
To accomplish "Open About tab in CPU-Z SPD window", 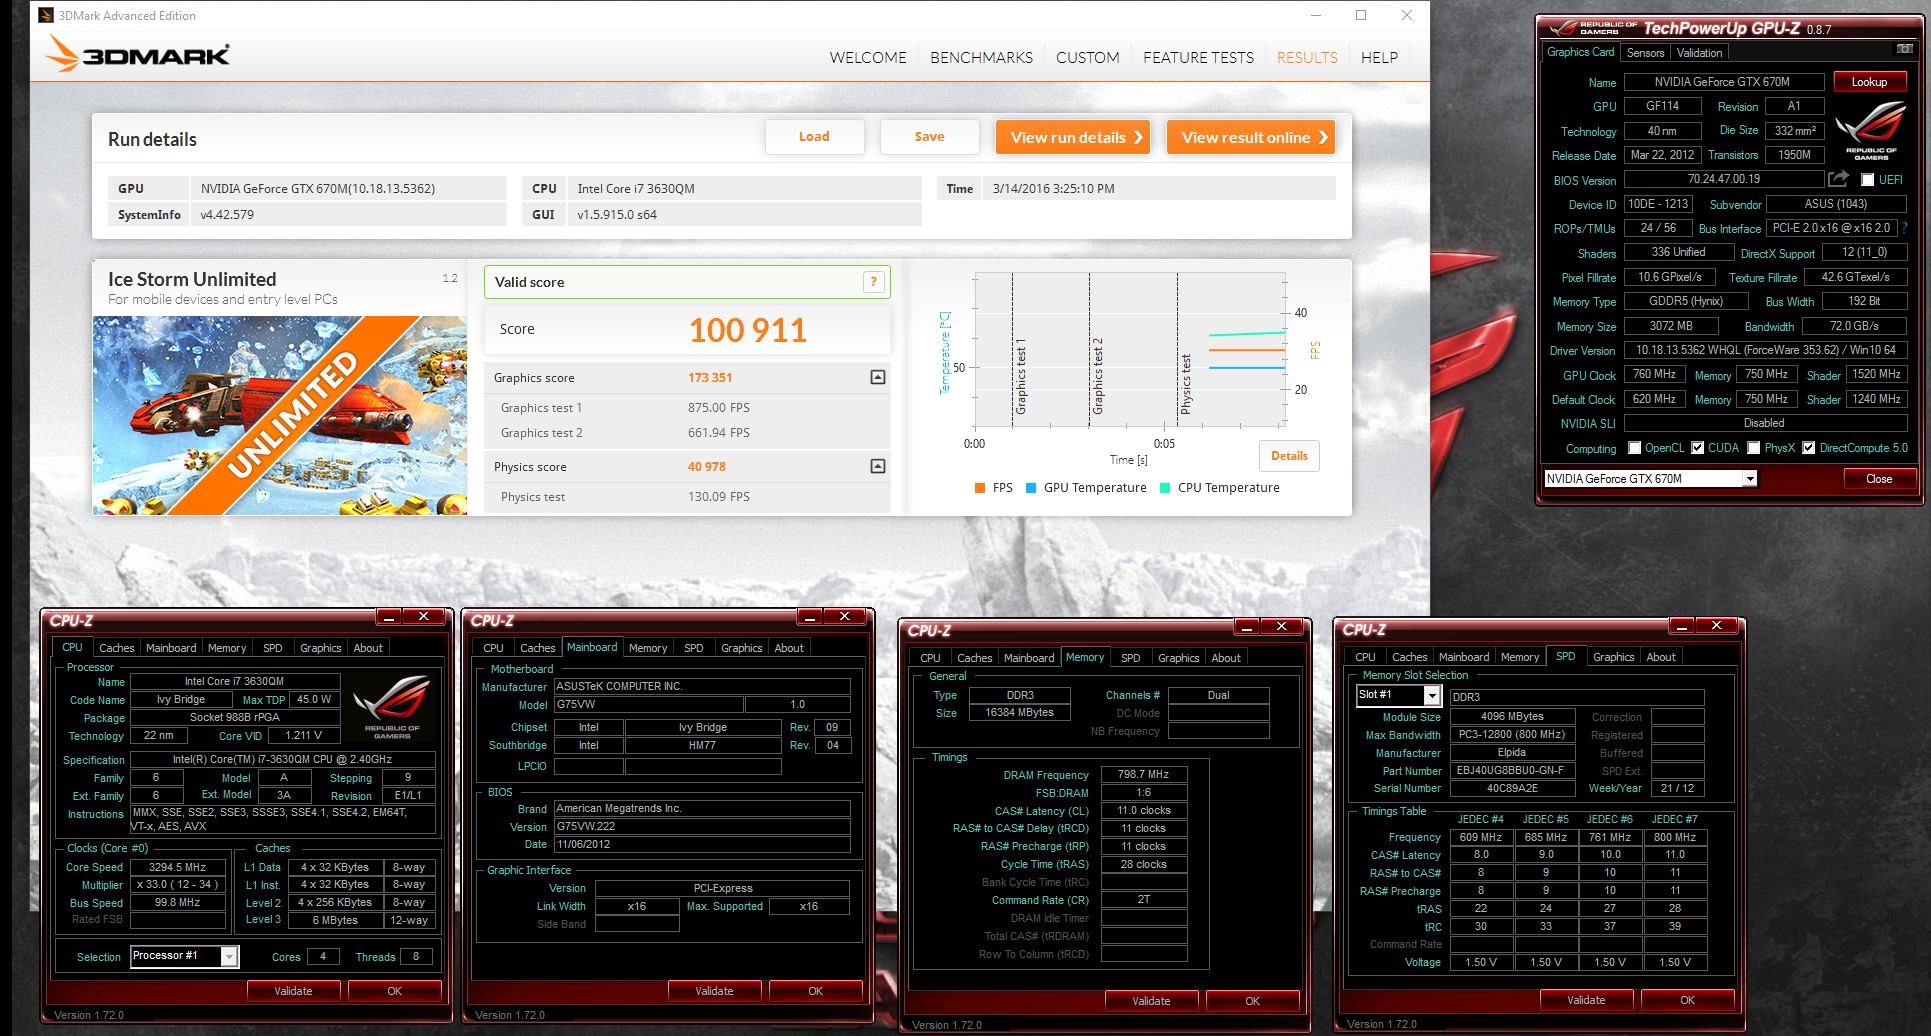I will click(x=1660, y=657).
